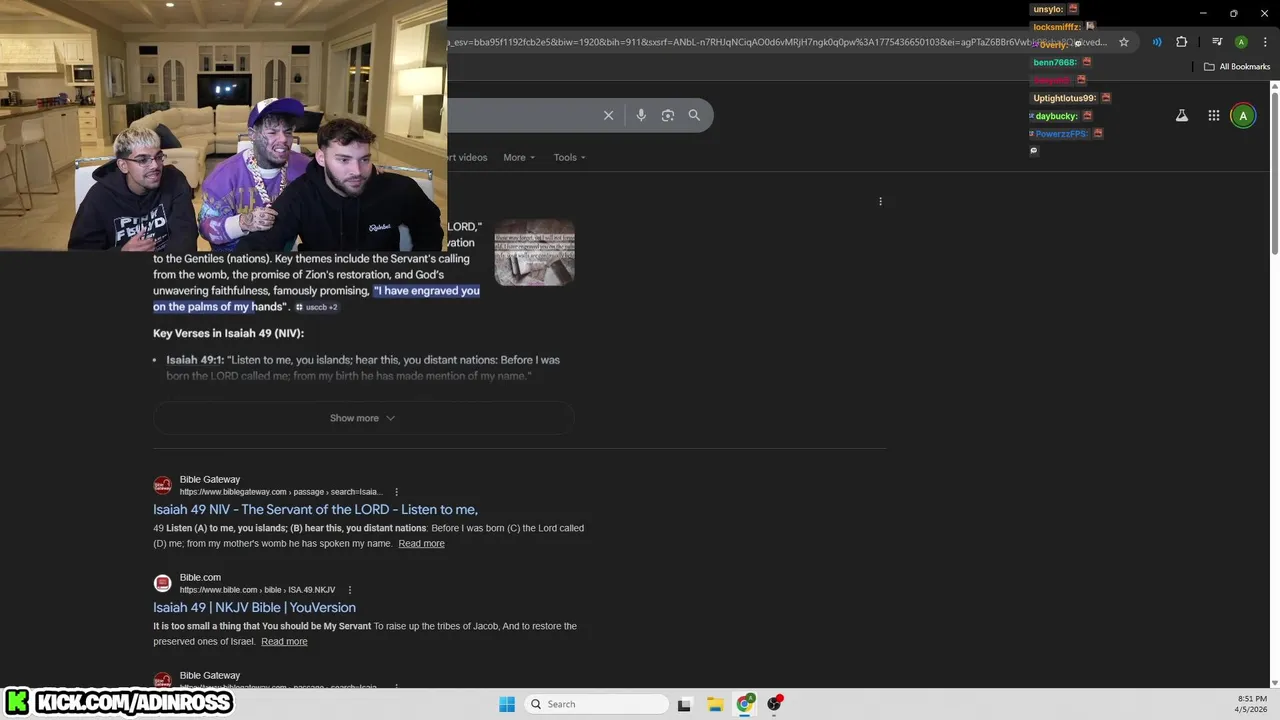This screenshot has height=720, width=1280.
Task: Click the Bible Gateway site favicon
Action: 162,485
